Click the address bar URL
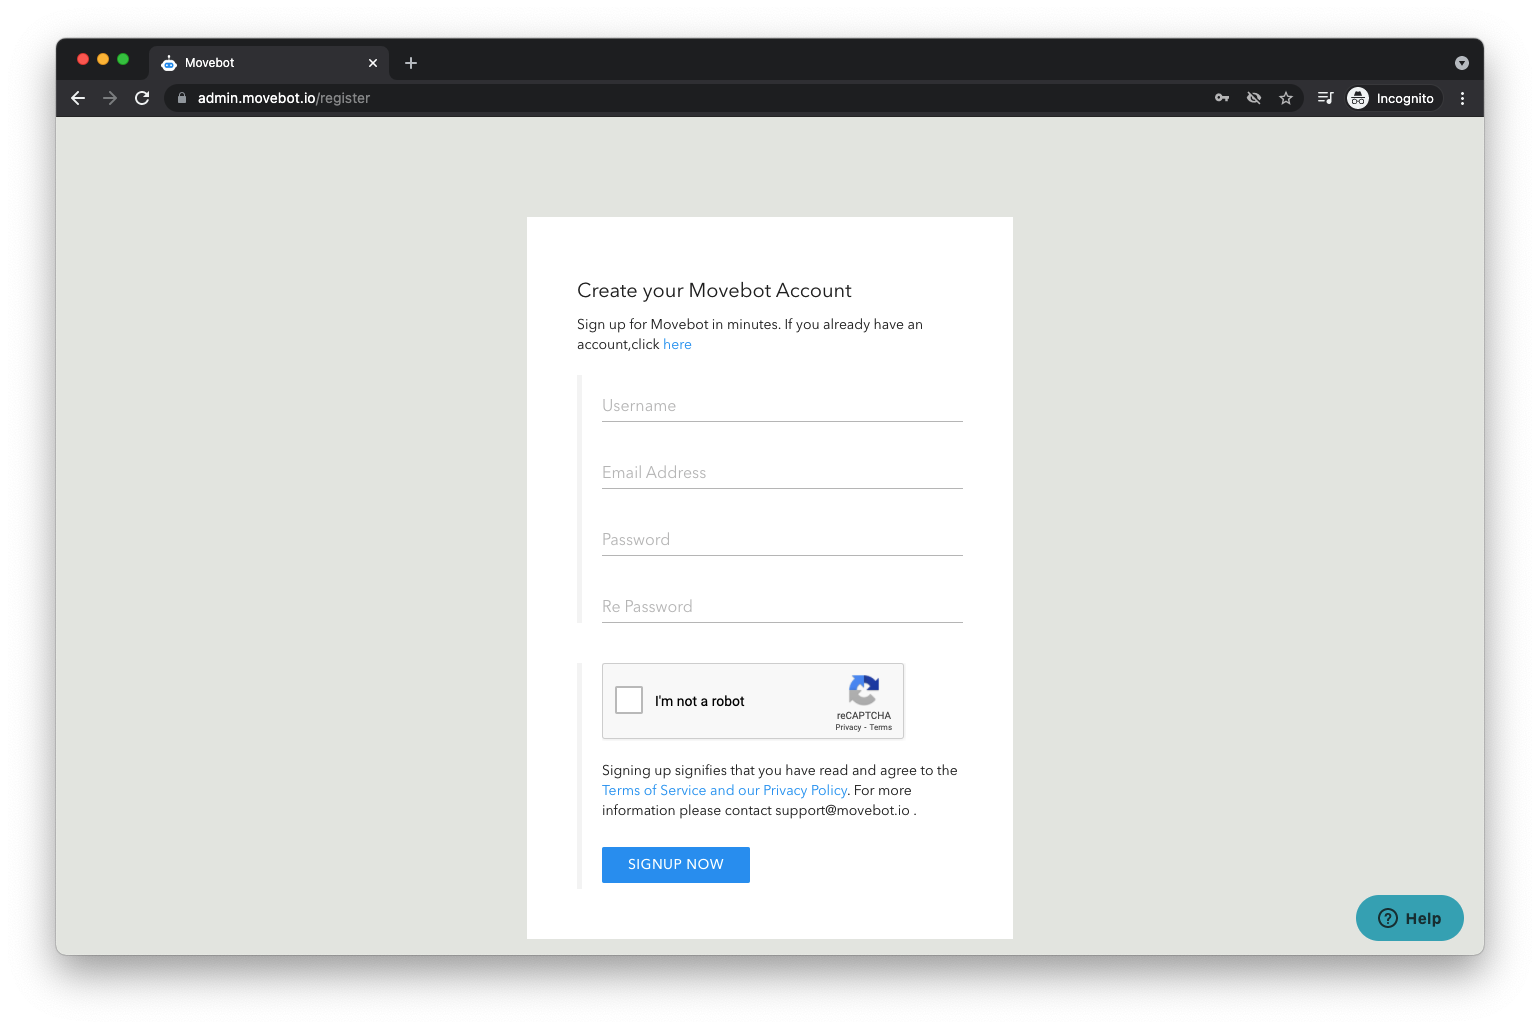Viewport: 1540px width, 1029px height. coord(284,98)
